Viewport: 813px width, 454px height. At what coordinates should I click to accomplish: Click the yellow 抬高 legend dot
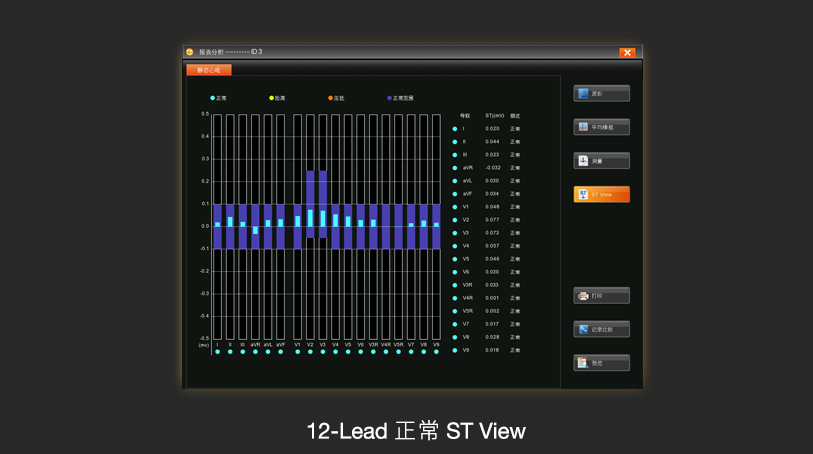(272, 98)
